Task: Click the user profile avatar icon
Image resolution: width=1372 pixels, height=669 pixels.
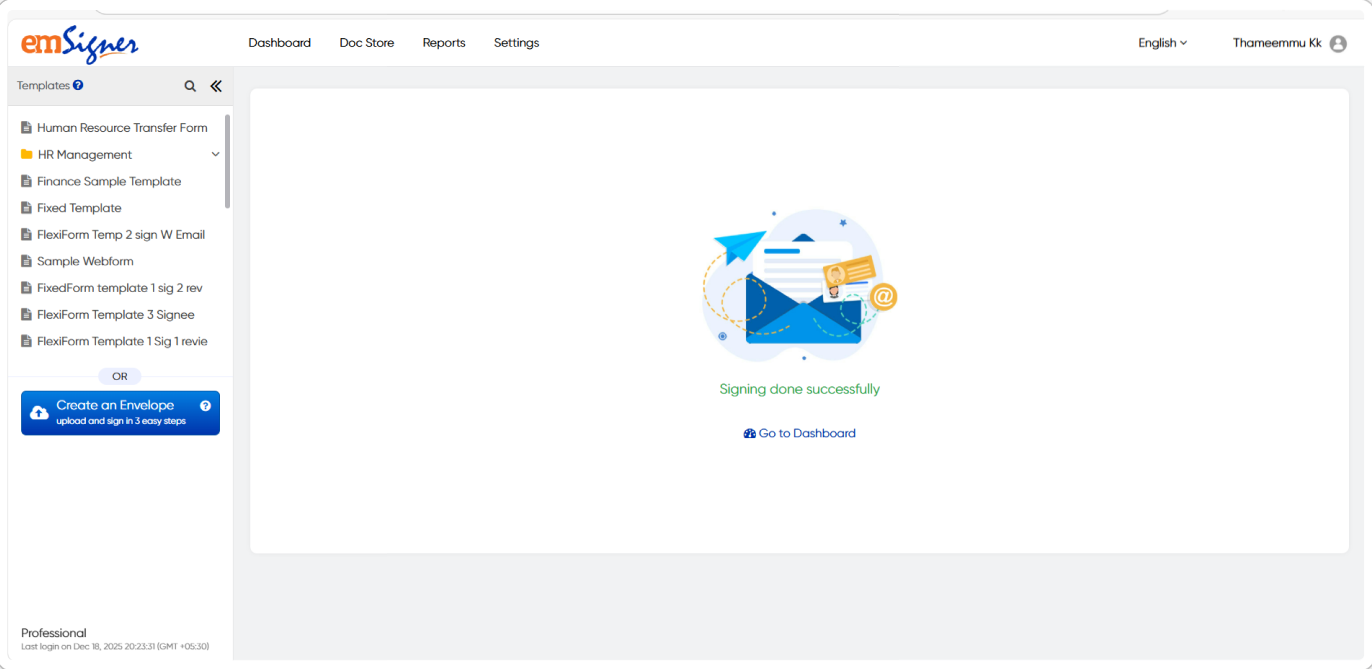Action: coord(1338,44)
